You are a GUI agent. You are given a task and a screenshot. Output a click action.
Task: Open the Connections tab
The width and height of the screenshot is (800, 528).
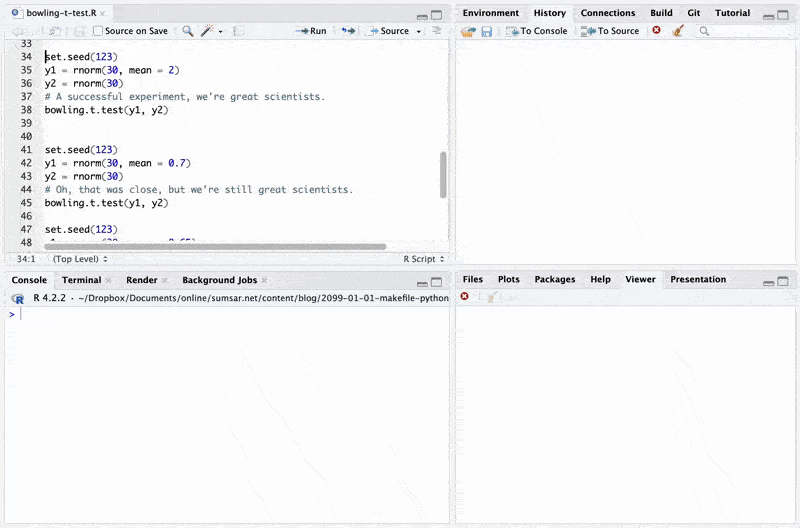coord(608,13)
